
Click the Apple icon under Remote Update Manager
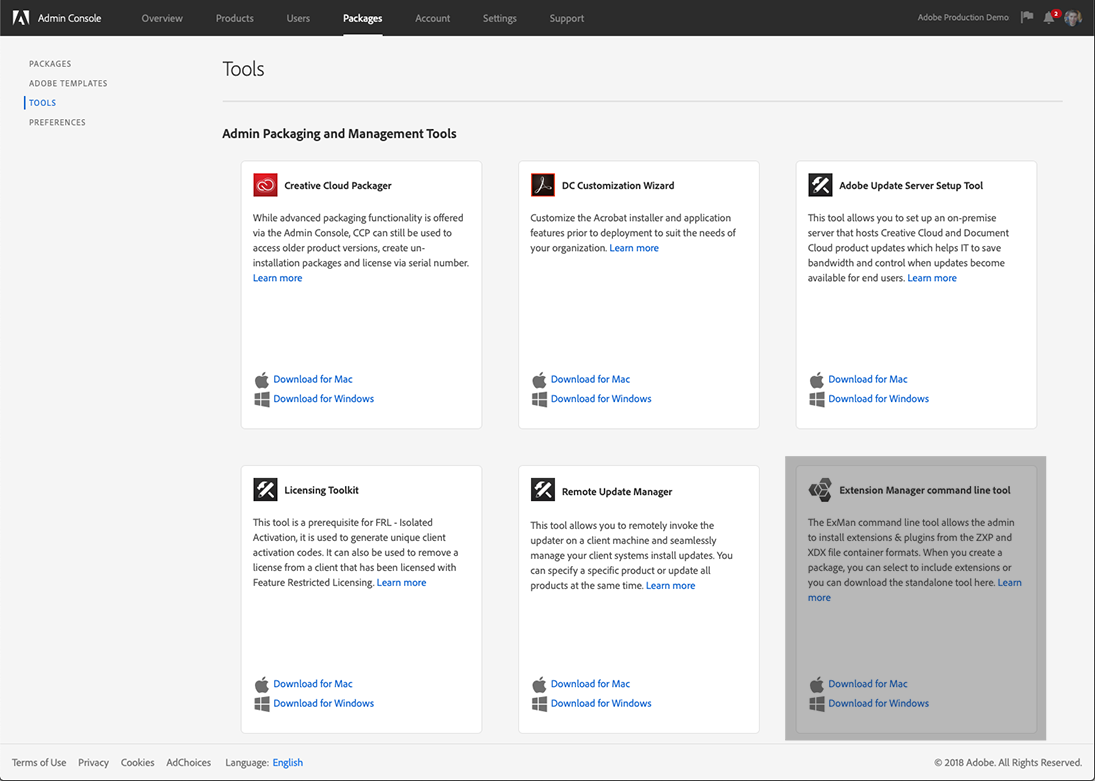539,684
